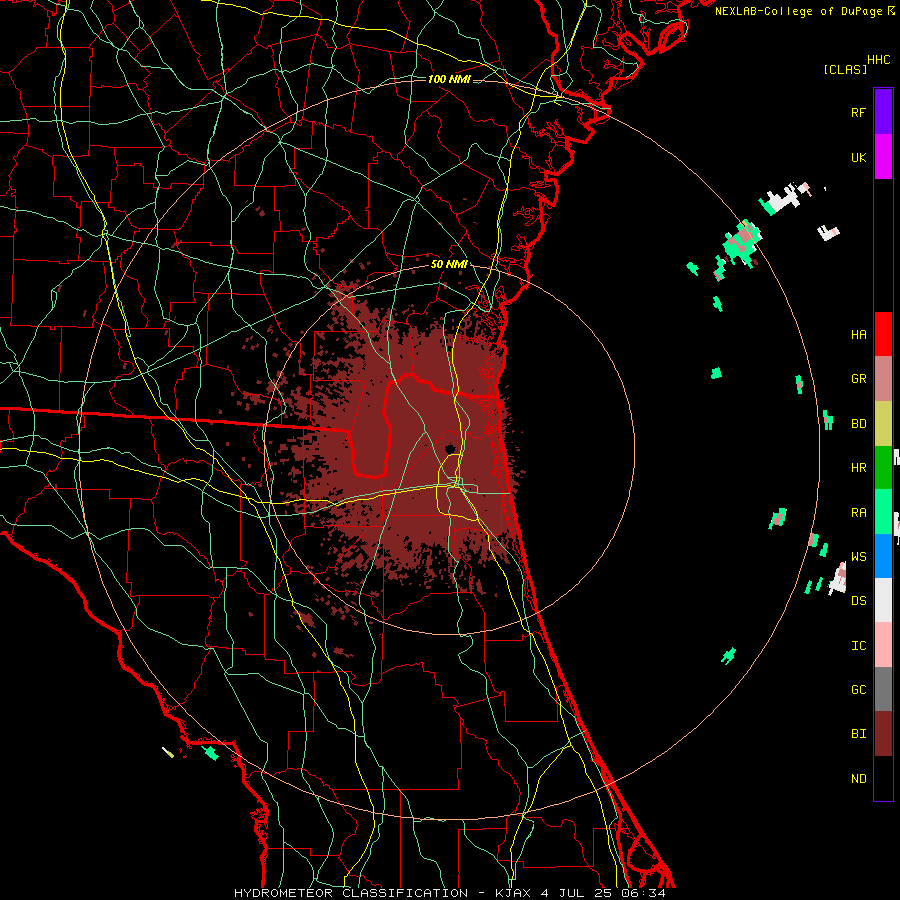The width and height of the screenshot is (900, 900).
Task: Select the dusty pink GR legend swatch
Action: tap(883, 378)
